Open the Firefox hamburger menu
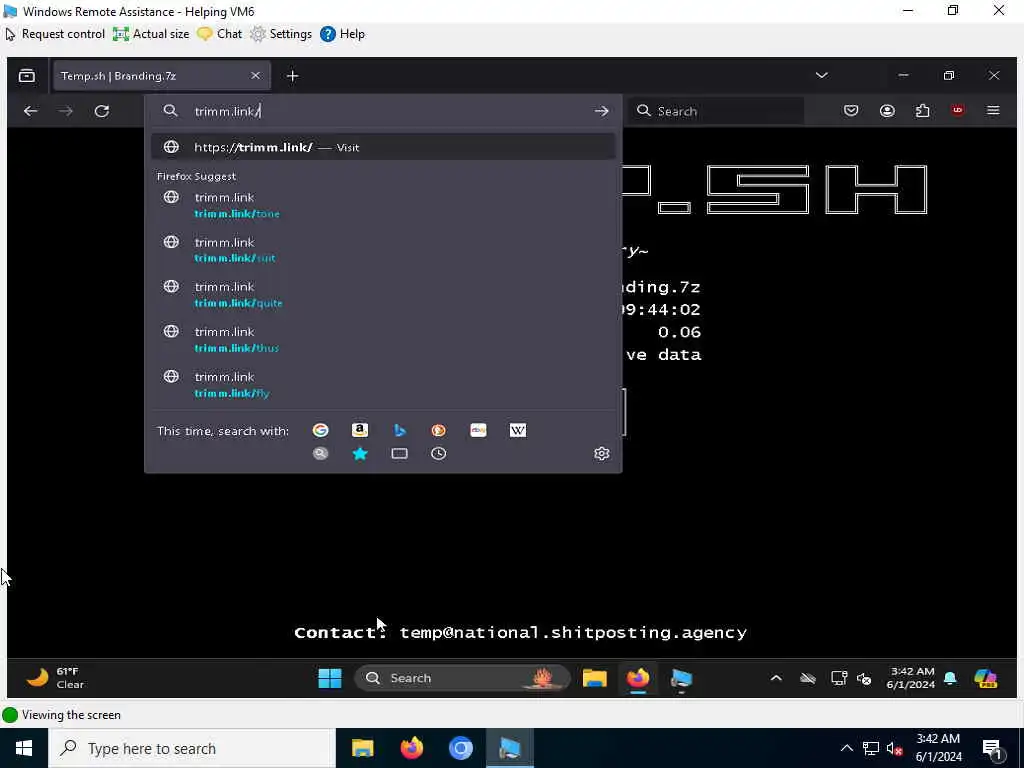Image resolution: width=1024 pixels, height=768 pixels. [x=993, y=110]
